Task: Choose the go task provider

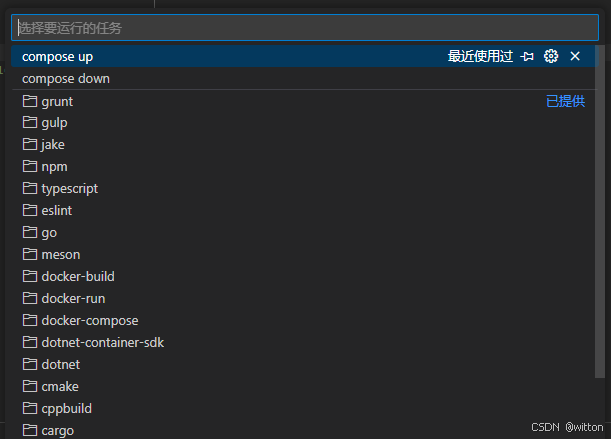Action: [x=49, y=233]
